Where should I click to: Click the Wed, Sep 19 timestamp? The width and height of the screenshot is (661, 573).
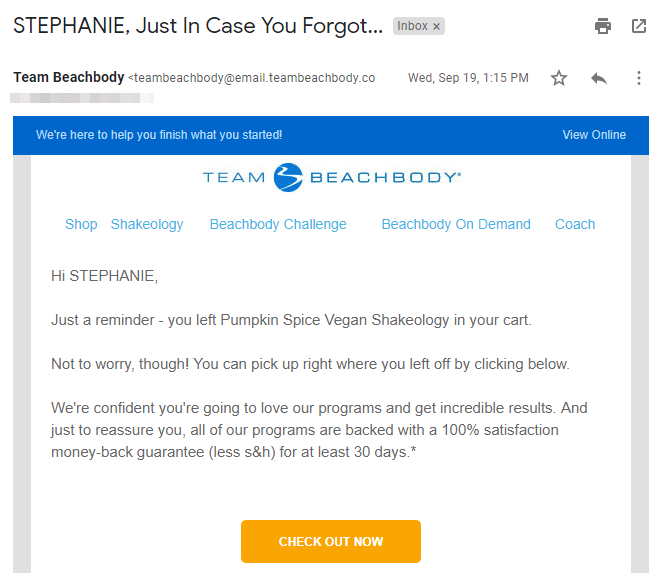468,78
